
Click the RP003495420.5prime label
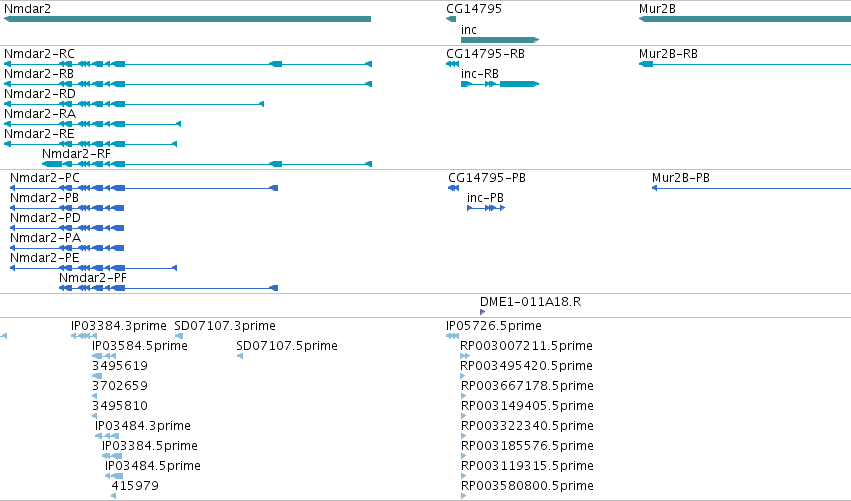(x=526, y=366)
